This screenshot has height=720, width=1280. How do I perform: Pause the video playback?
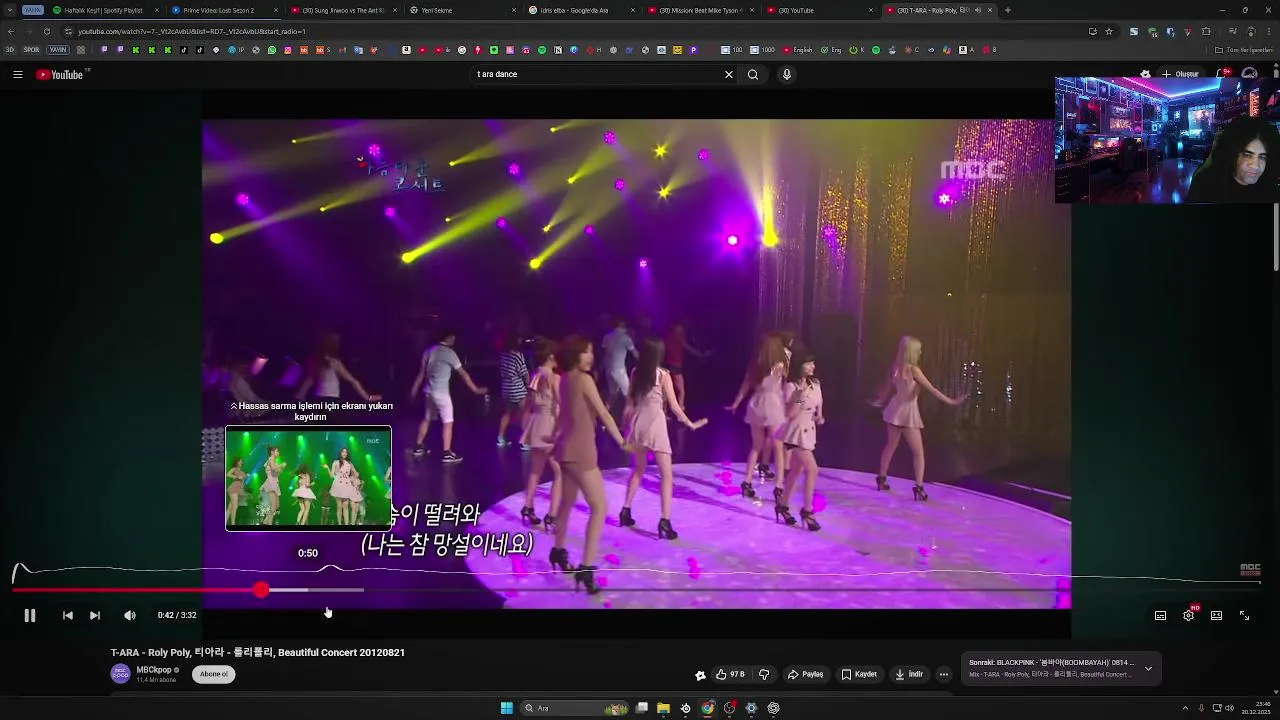click(x=30, y=616)
